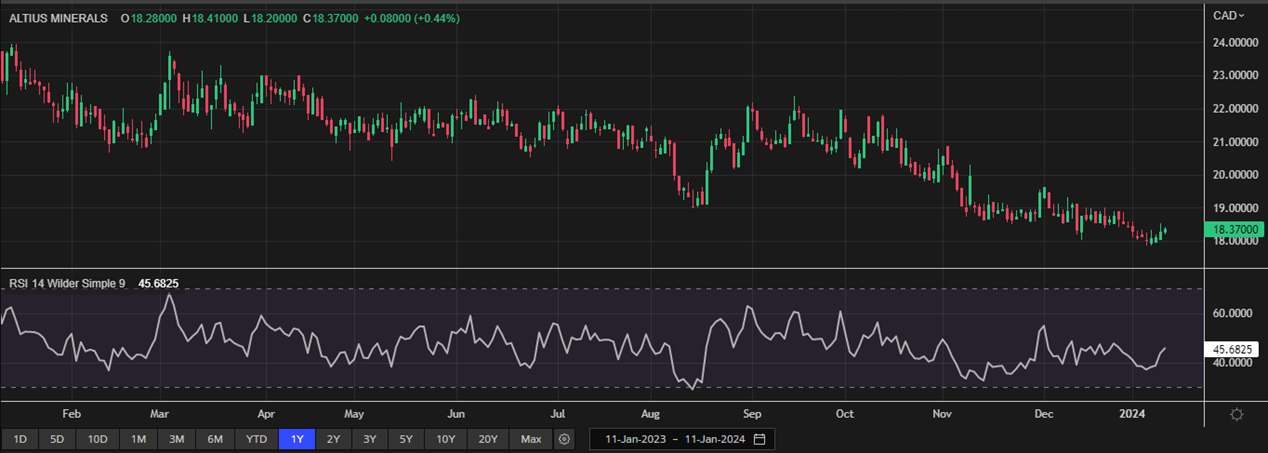This screenshot has width=1268, height=453.
Task: Choose the YTD range option
Action: tap(256, 439)
